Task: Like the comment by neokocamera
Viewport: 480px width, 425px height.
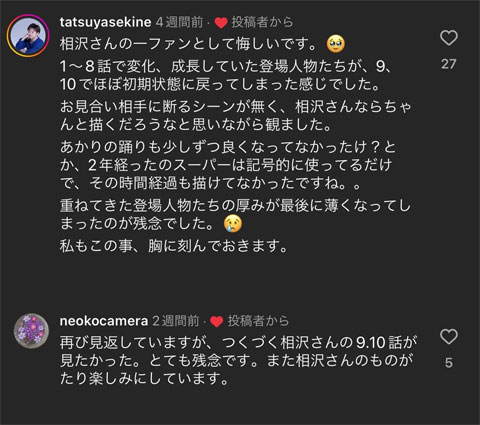Action: click(x=449, y=336)
